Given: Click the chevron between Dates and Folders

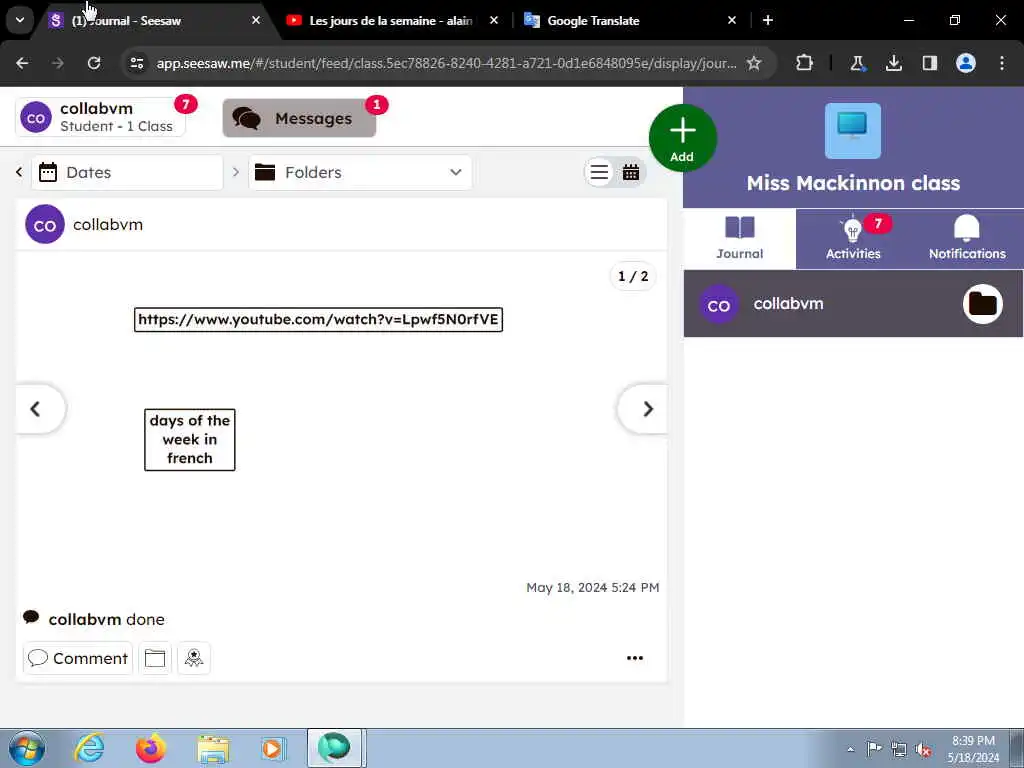Looking at the screenshot, I should click(236, 172).
